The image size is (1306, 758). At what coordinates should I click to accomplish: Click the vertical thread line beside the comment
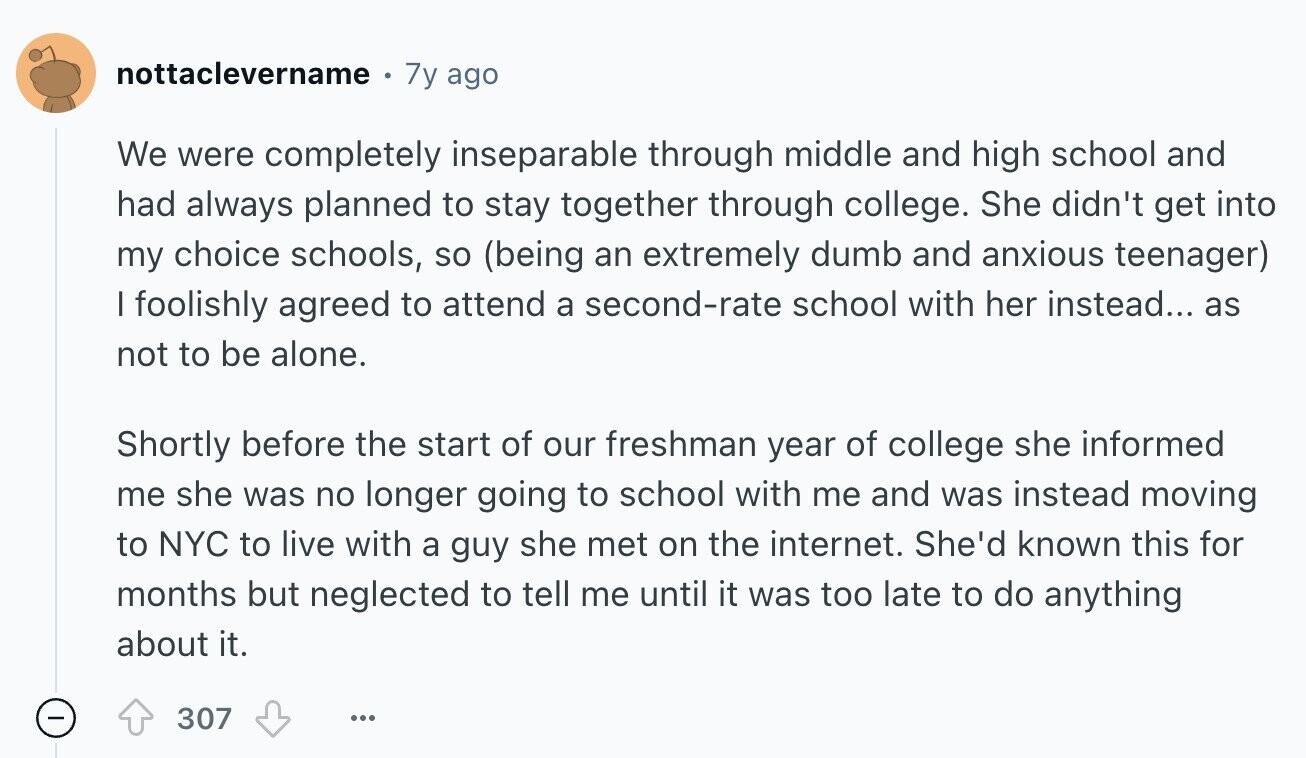(x=56, y=410)
